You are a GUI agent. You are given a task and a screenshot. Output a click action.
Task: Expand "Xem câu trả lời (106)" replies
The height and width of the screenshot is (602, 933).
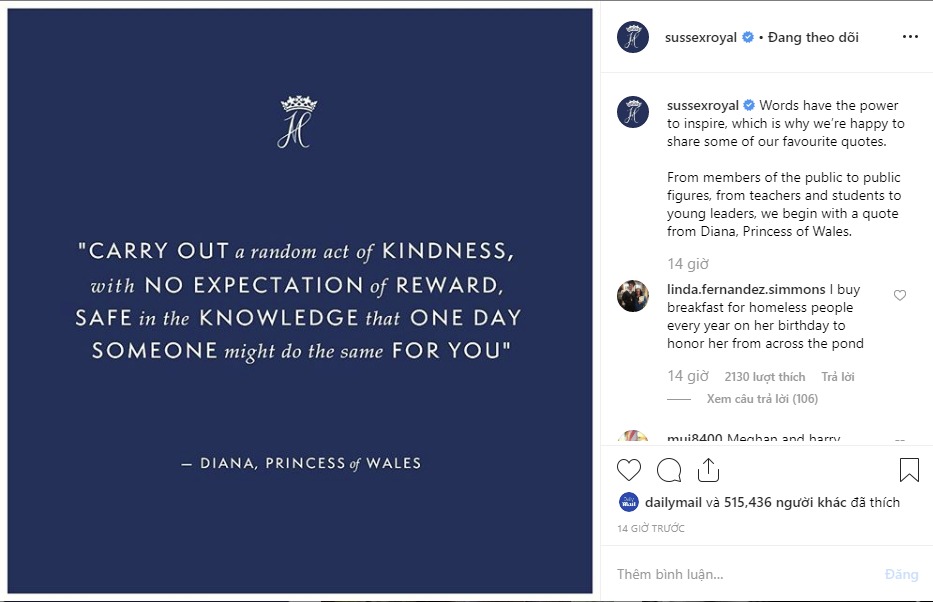click(x=762, y=399)
